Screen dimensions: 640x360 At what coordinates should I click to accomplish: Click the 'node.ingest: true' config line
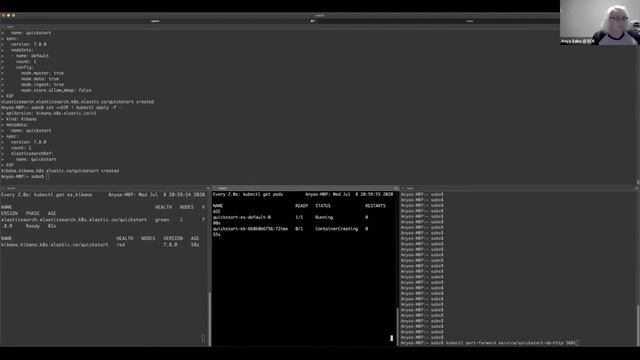(42, 84)
